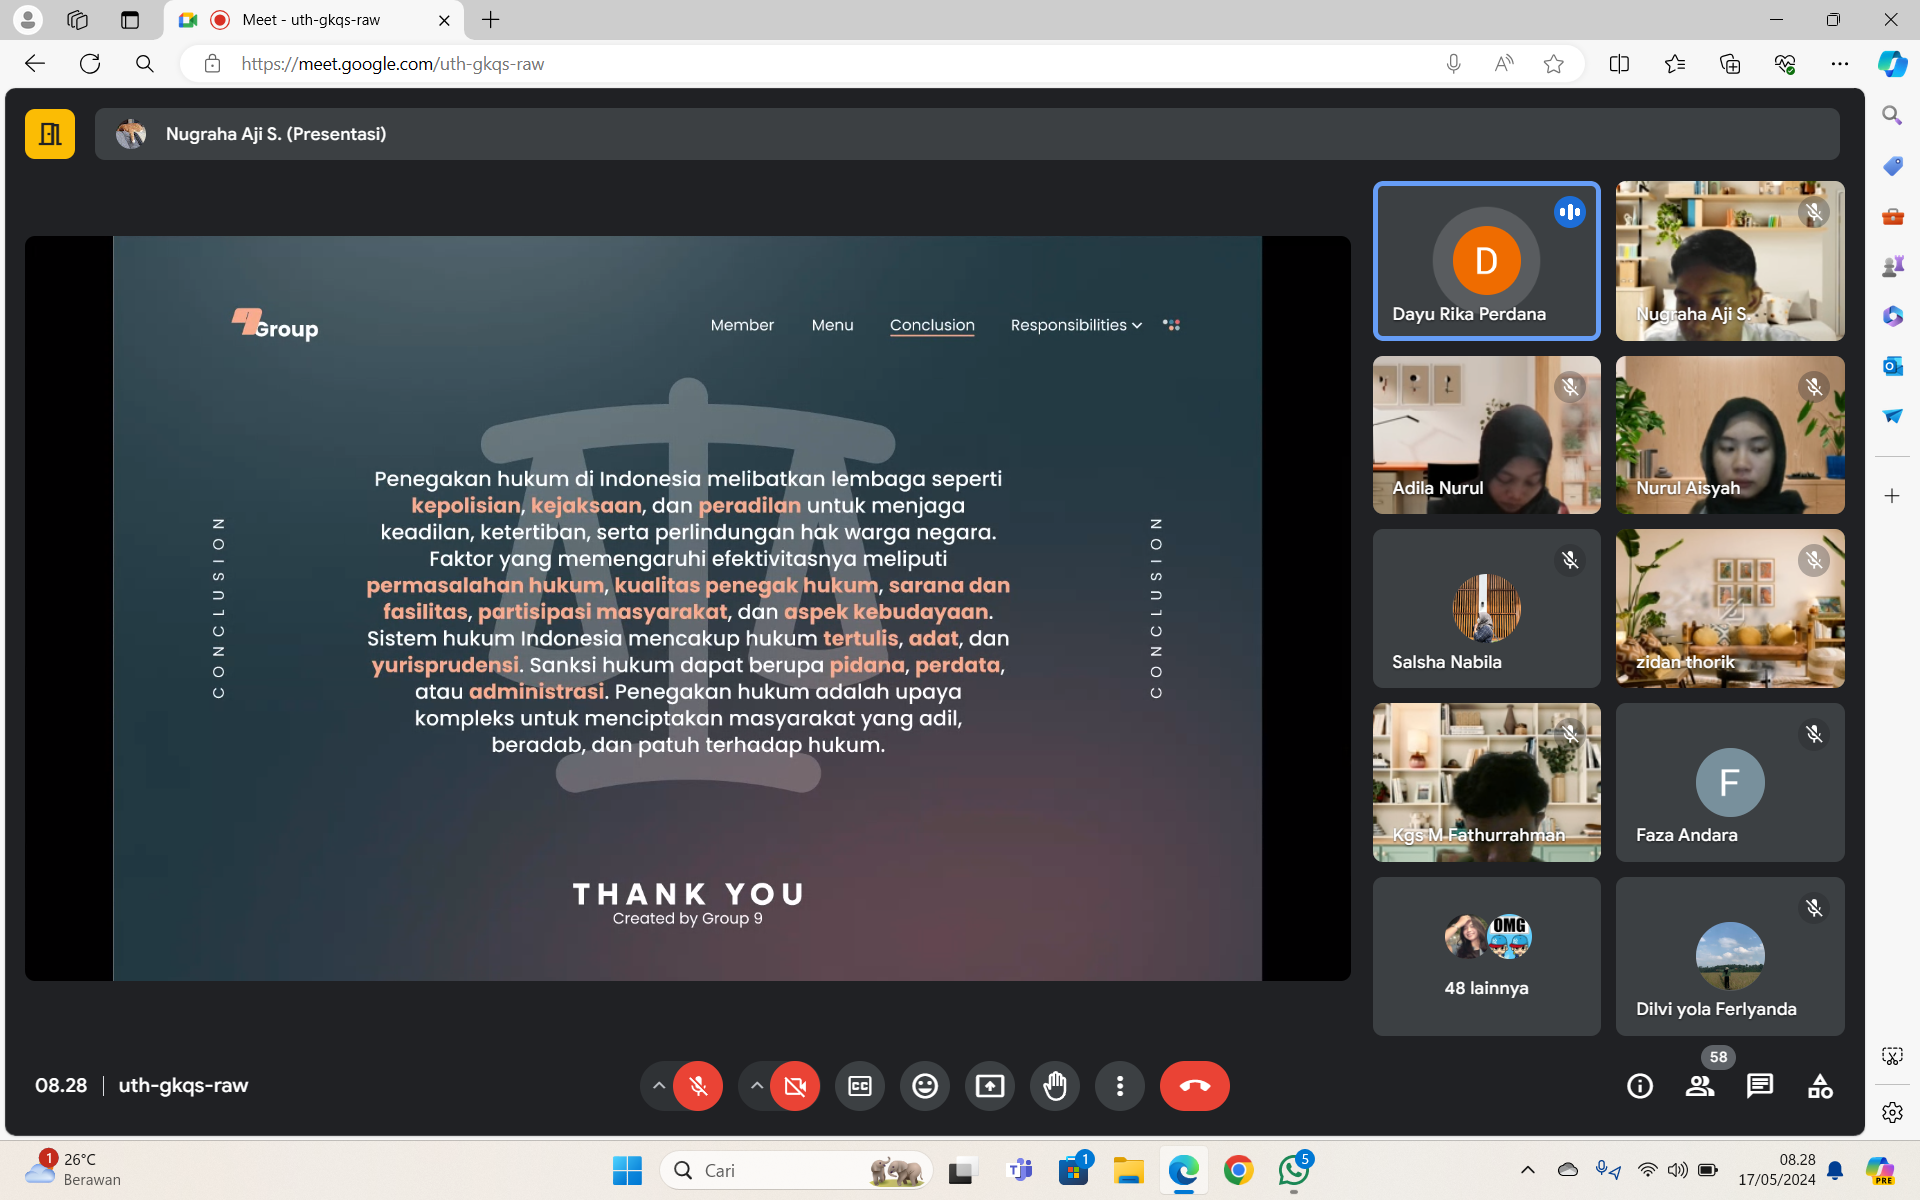1920x1200 pixels.
Task: Toggle closed captions CC button
Action: (860, 1086)
